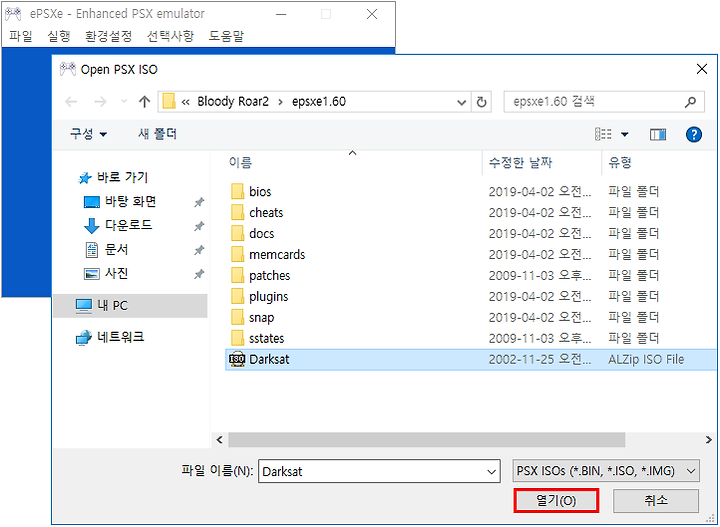Click the ALZip ISO File type text
This screenshot has height=527, width=720.
646,359
